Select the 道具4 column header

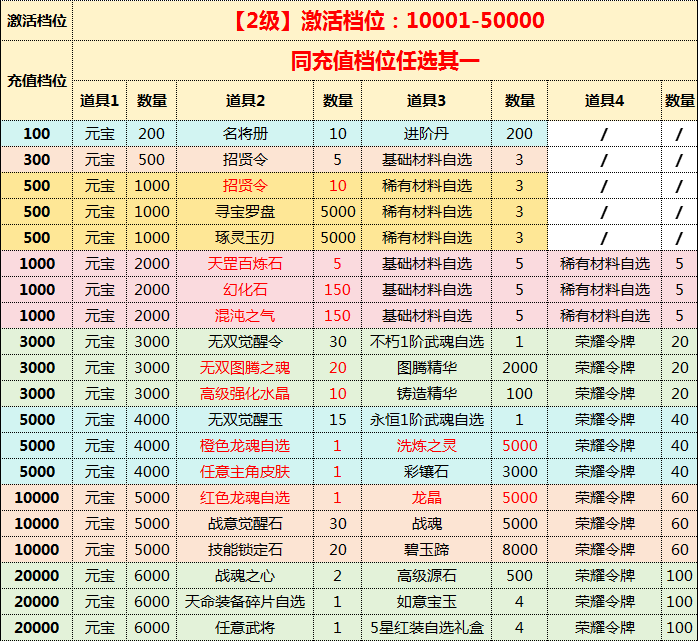604,101
